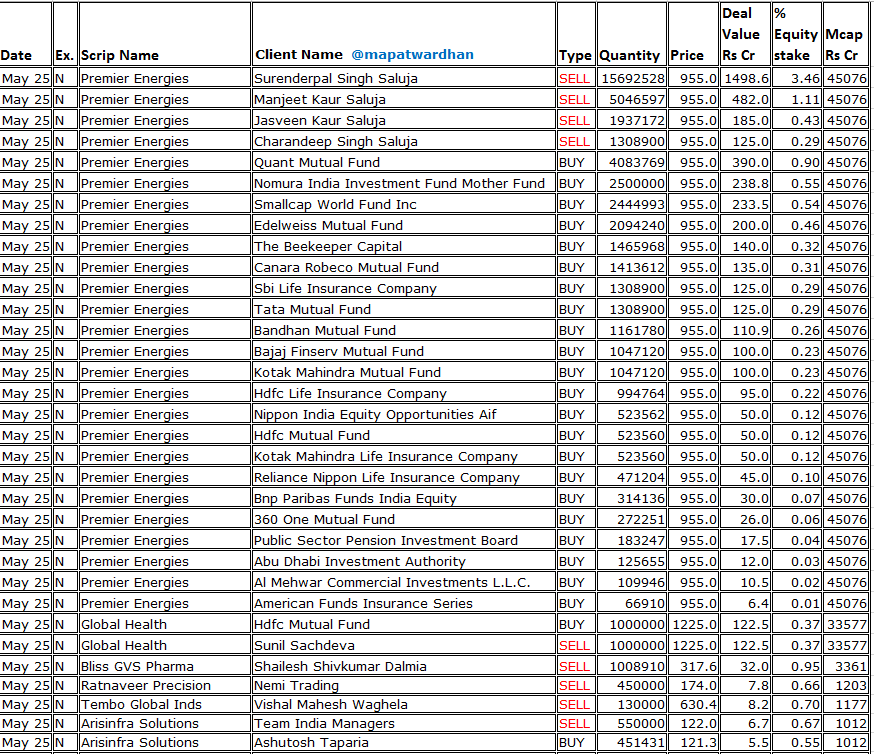Image resolution: width=874 pixels, height=754 pixels.
Task: Click The Beekeeper Capital cell
Action: pyautogui.click(x=404, y=246)
